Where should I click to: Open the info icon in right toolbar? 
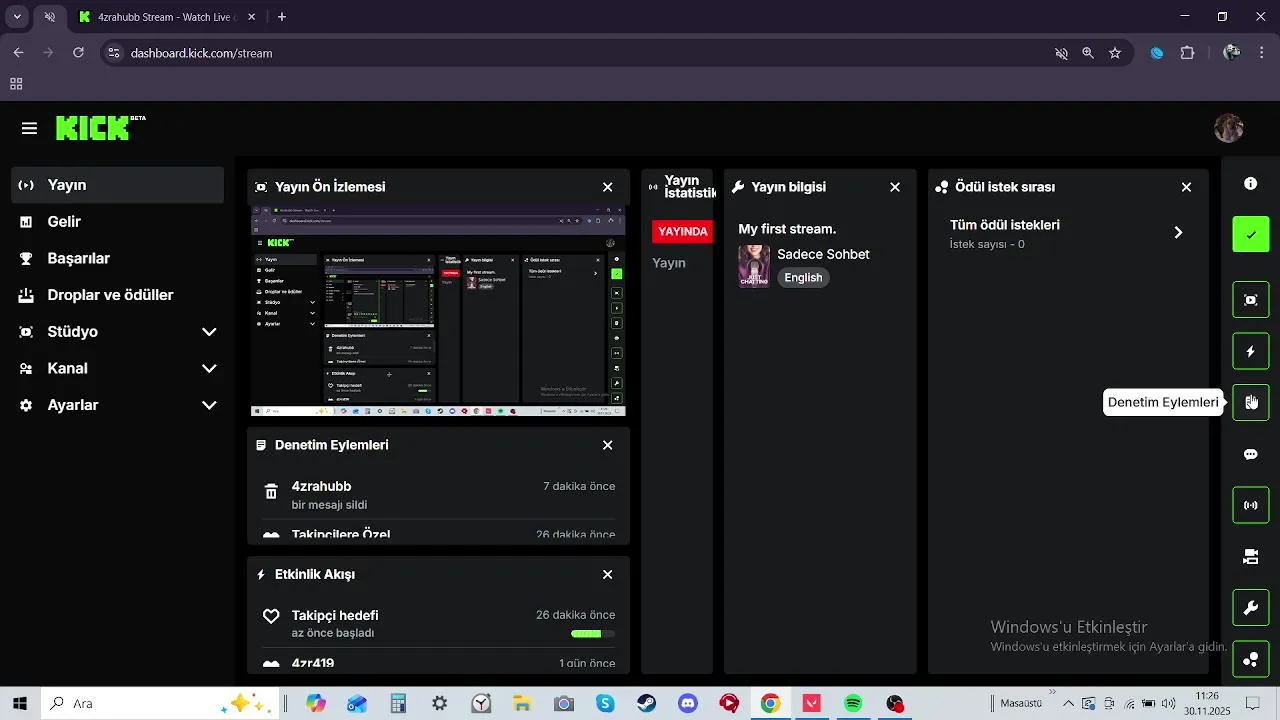(x=1250, y=184)
